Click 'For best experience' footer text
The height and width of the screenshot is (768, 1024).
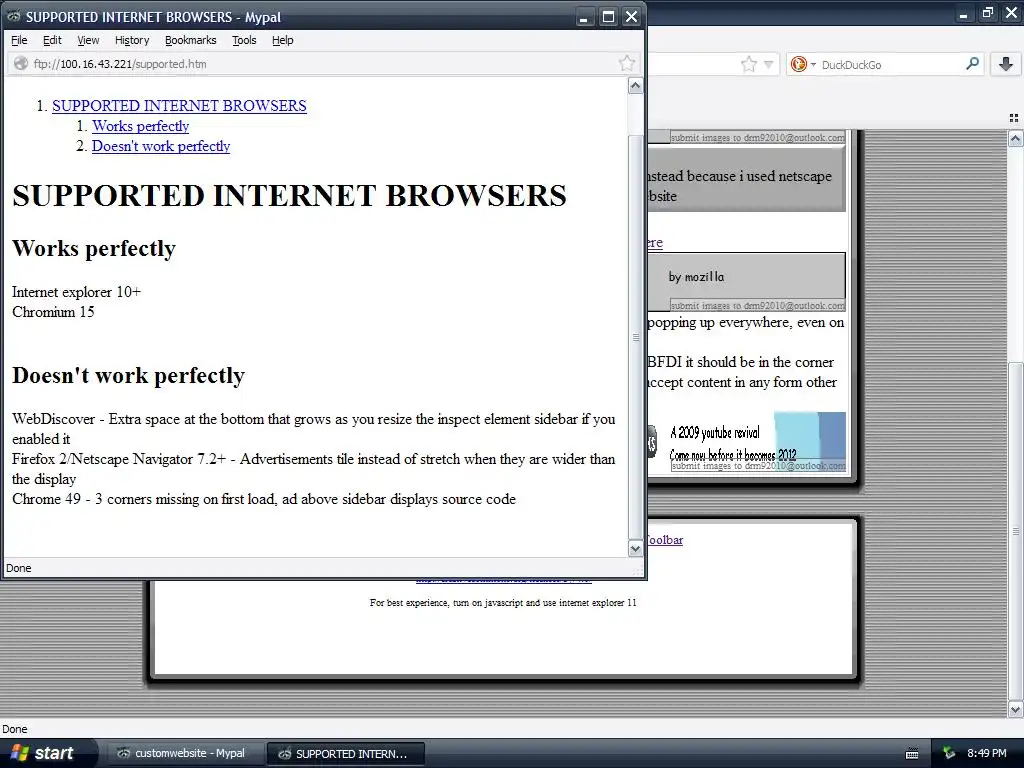(x=503, y=603)
